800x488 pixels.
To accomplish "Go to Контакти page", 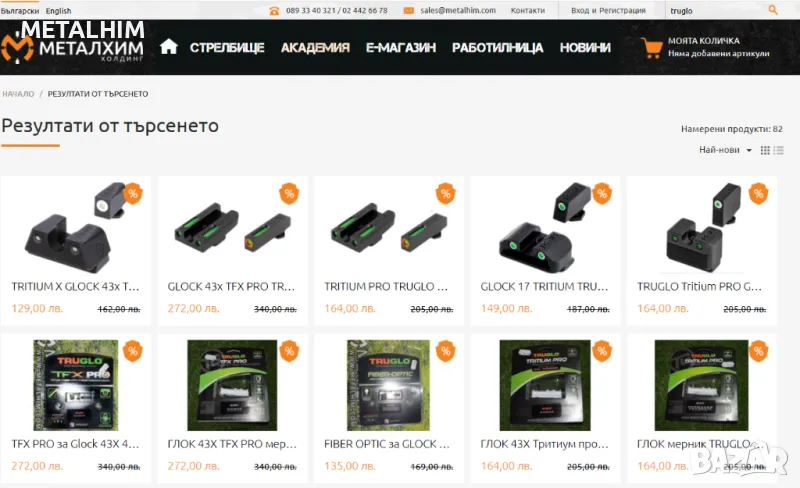I will point(528,10).
